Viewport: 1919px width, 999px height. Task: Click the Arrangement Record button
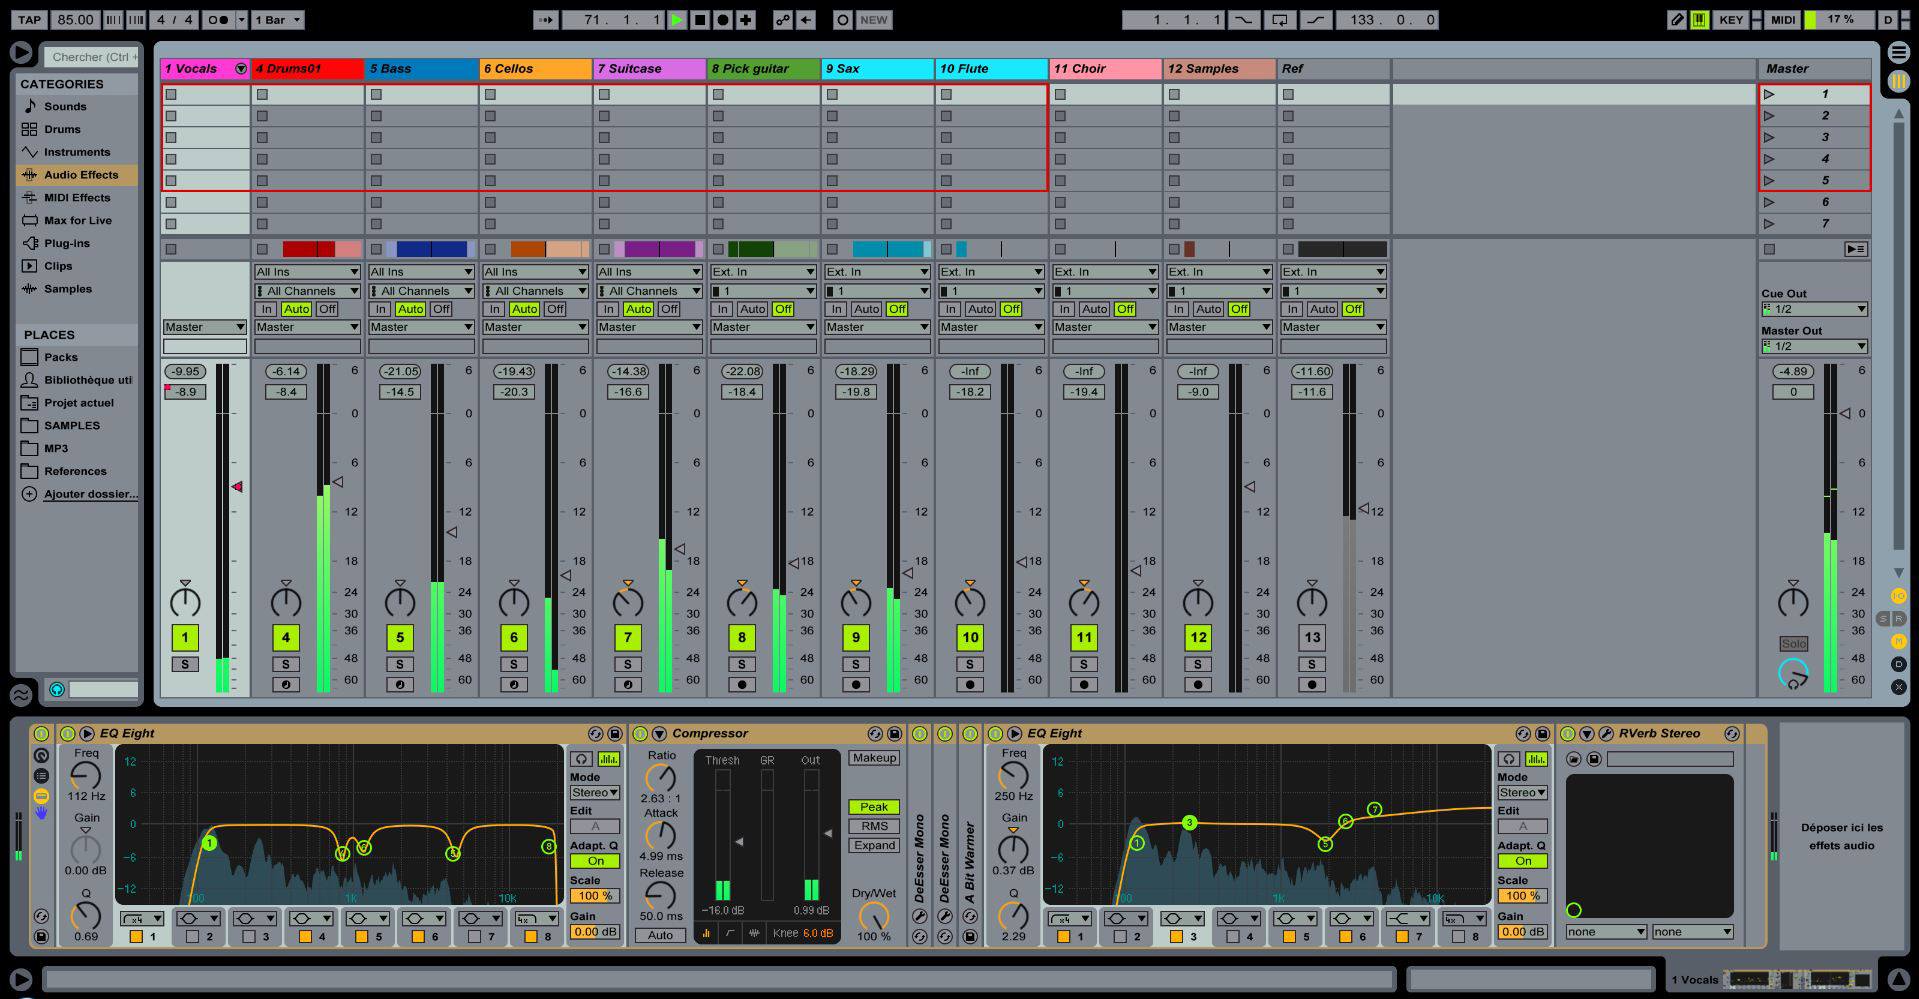click(723, 20)
